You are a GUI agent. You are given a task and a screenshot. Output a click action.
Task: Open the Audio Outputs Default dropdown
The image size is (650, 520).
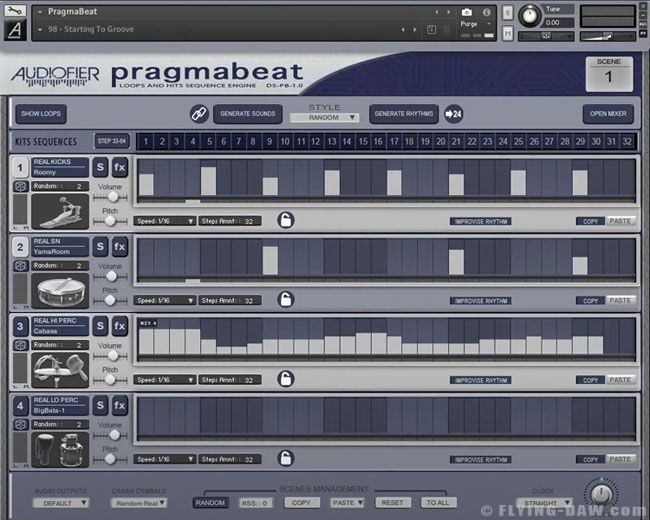coord(61,503)
